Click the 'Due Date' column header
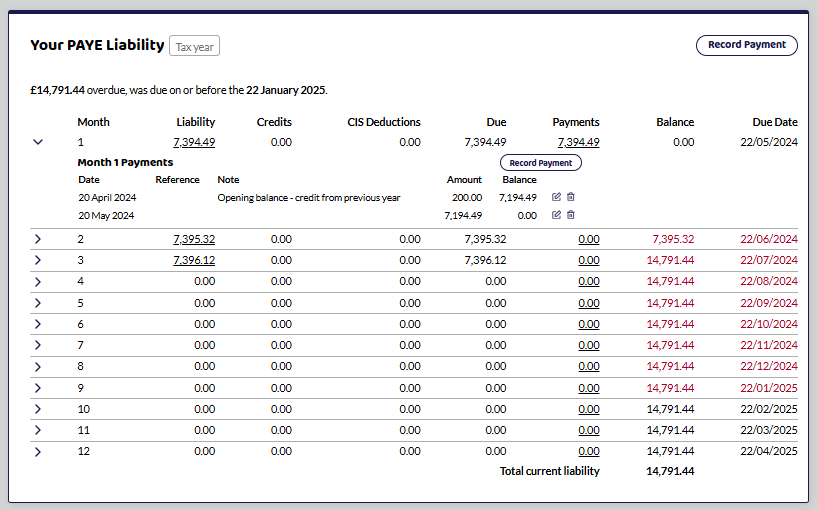Image resolution: width=818 pixels, height=510 pixels. [x=775, y=122]
